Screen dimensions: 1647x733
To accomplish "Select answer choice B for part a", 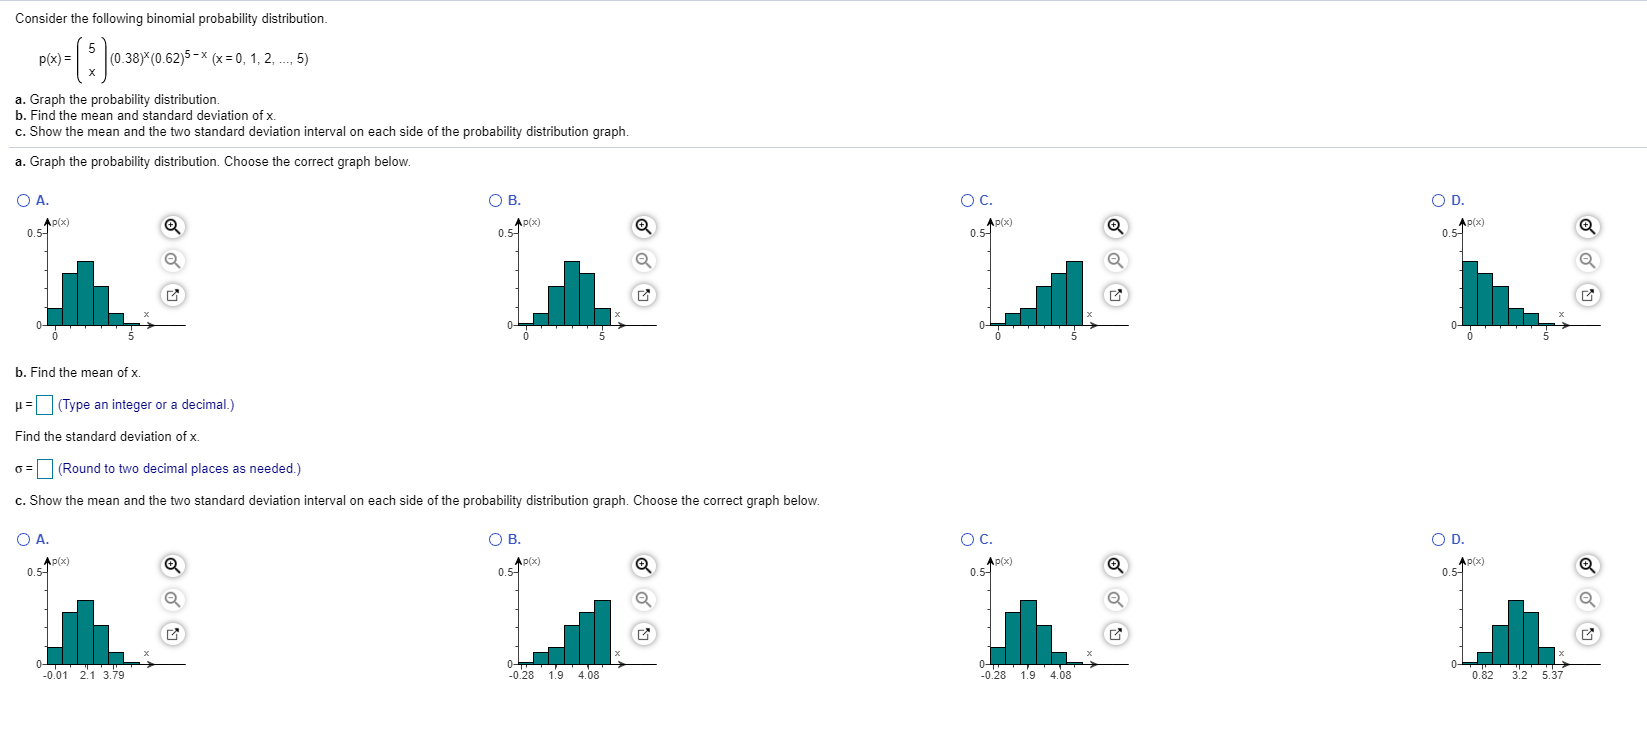I will [495, 200].
